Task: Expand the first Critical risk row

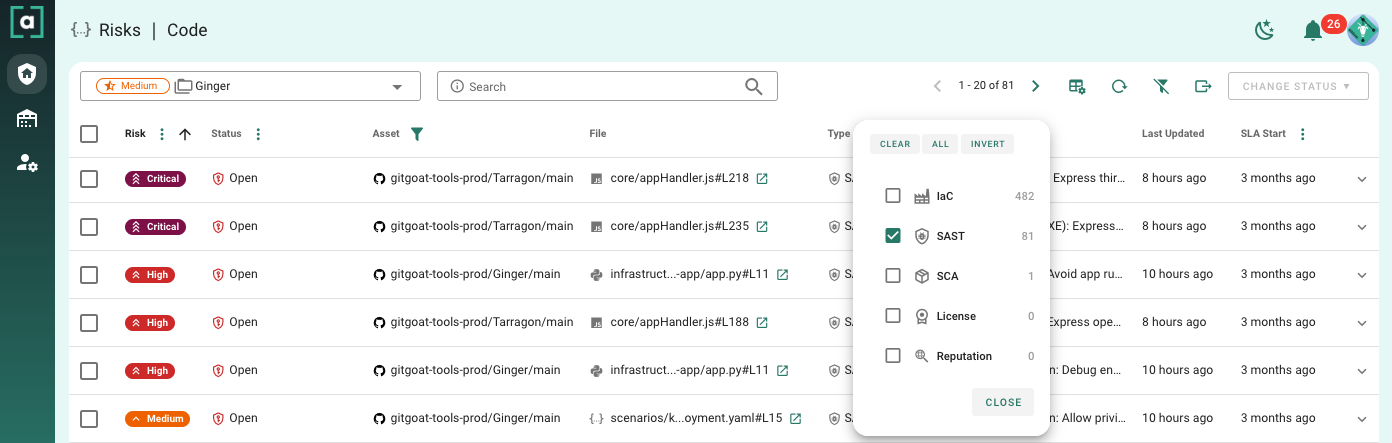Action: click(1361, 179)
